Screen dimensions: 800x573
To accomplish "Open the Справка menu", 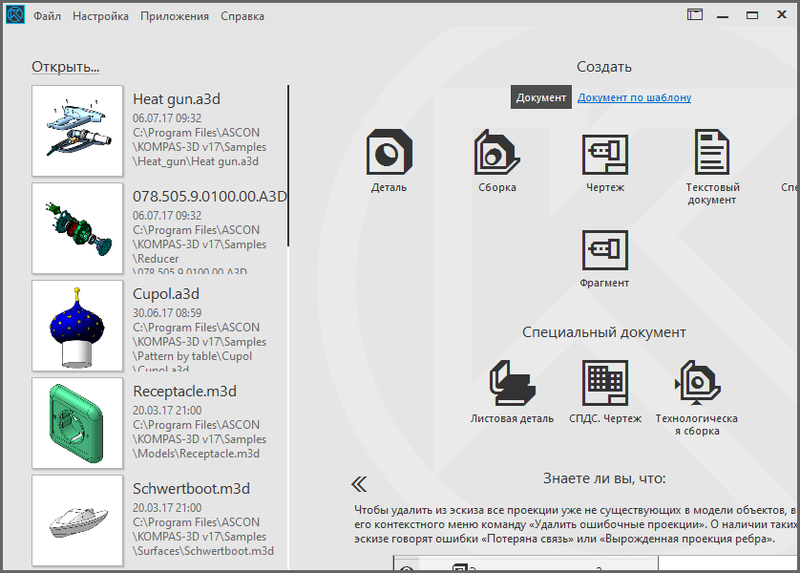I will (242, 16).
